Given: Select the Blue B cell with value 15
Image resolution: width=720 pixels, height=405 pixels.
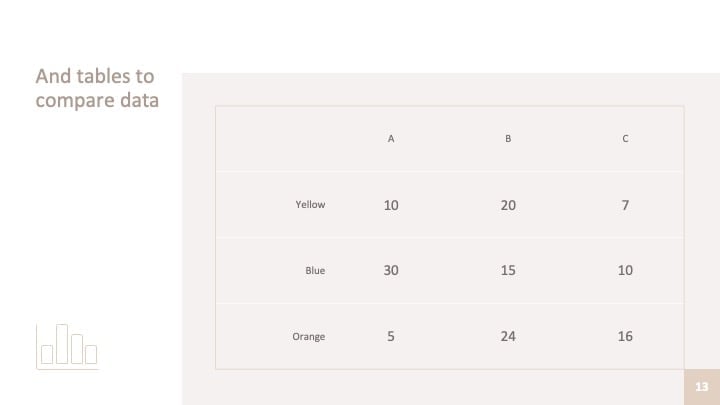Looking at the screenshot, I should 508,270.
